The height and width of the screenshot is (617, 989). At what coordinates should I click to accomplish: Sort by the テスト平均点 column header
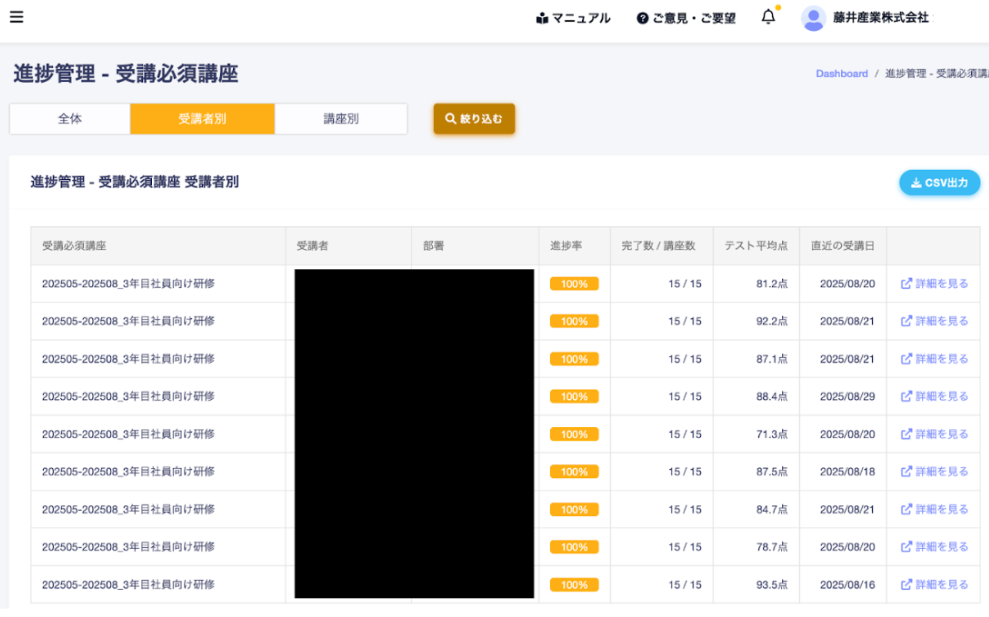[755, 246]
